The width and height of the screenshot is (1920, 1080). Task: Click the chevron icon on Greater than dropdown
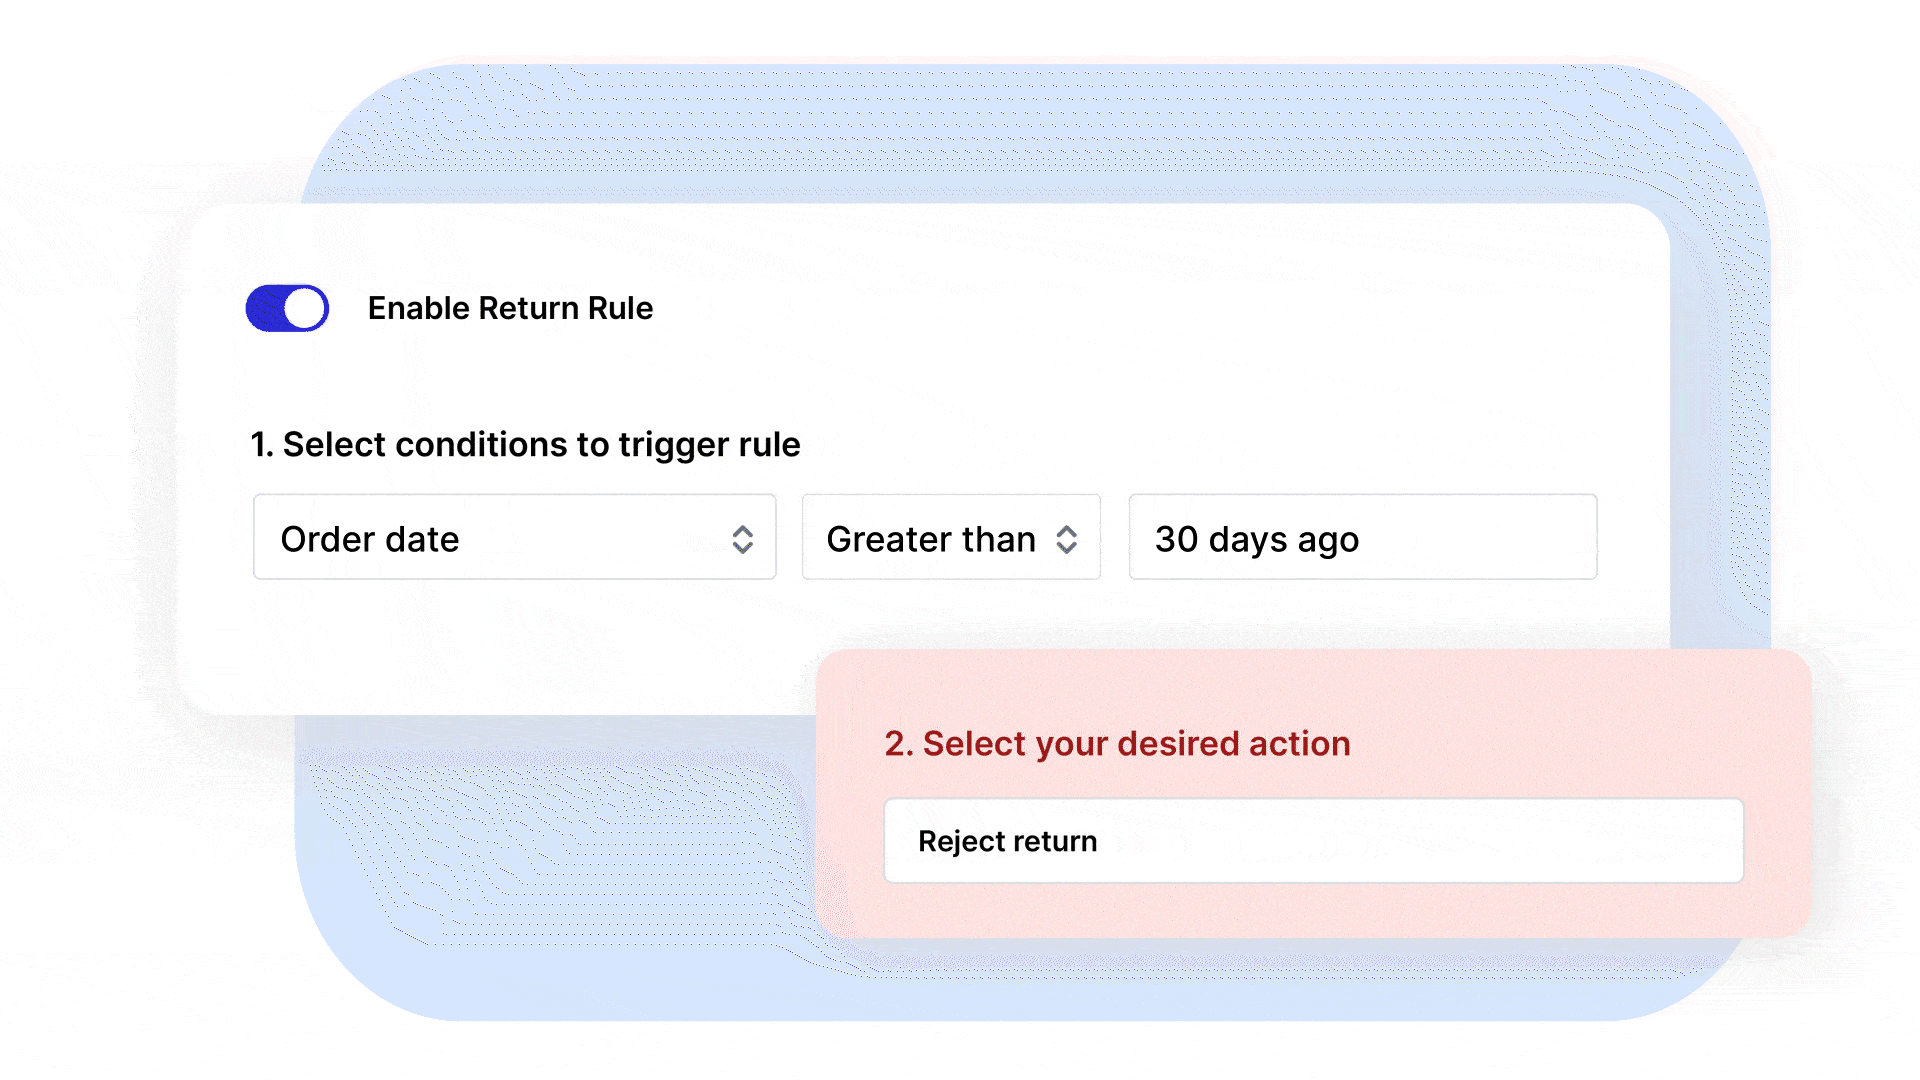pos(1068,538)
